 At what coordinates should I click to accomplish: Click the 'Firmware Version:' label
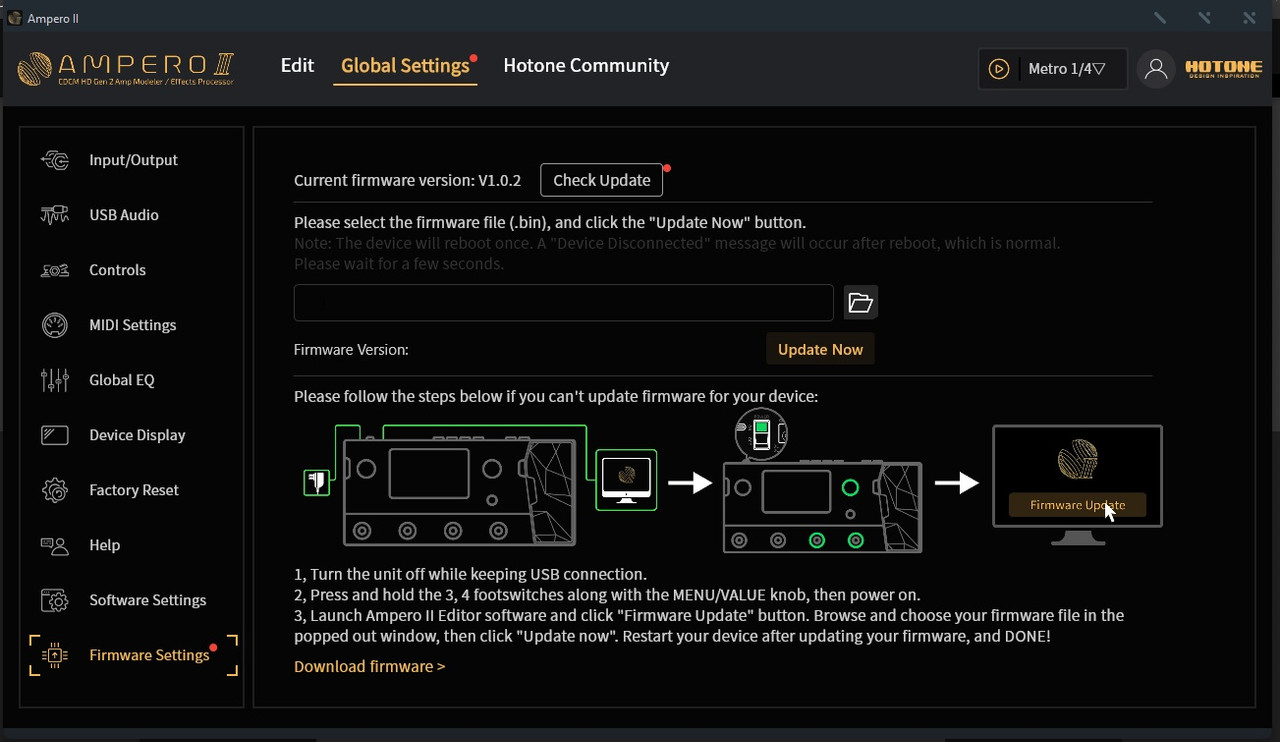pos(351,350)
